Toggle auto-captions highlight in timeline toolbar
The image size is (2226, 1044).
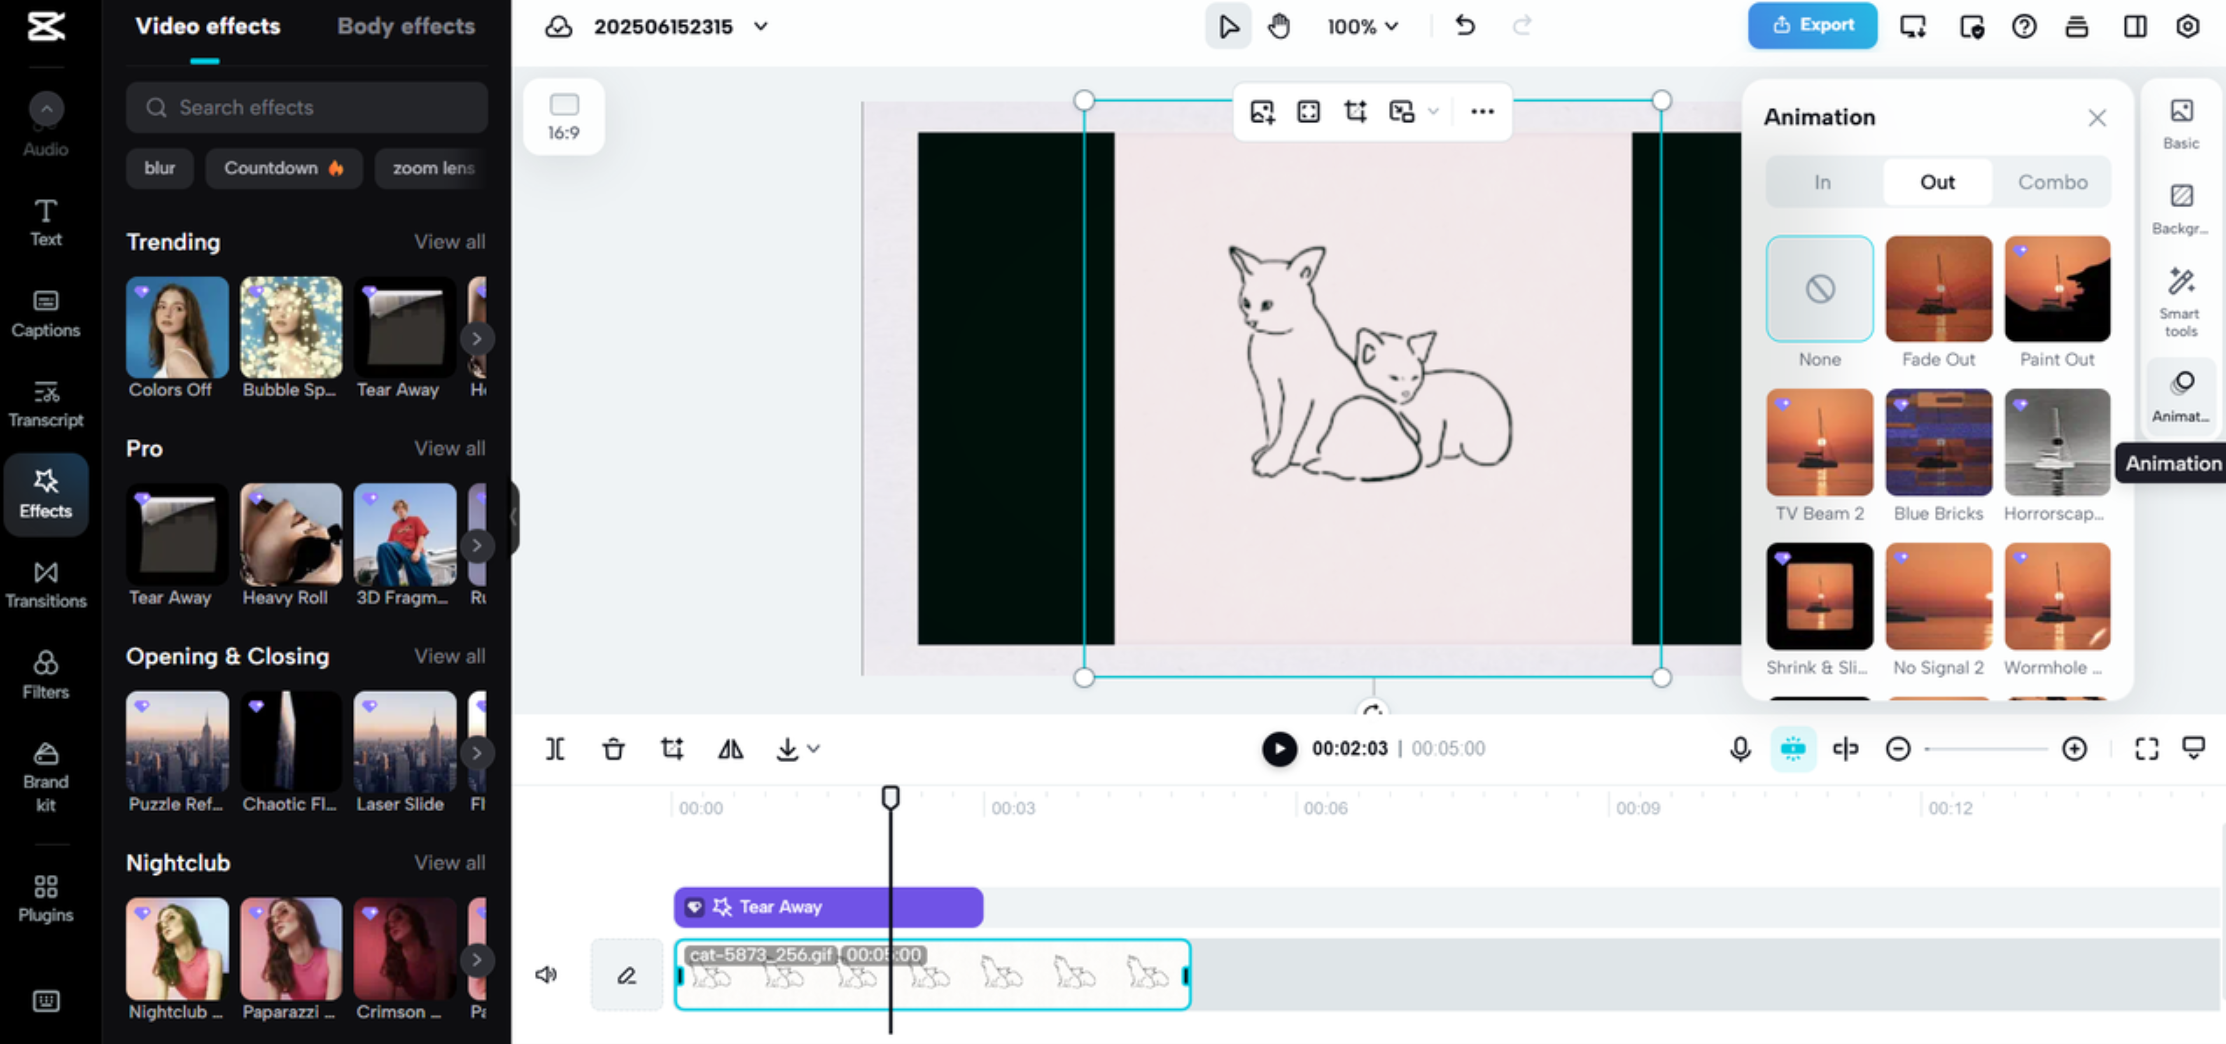[x=1793, y=748]
